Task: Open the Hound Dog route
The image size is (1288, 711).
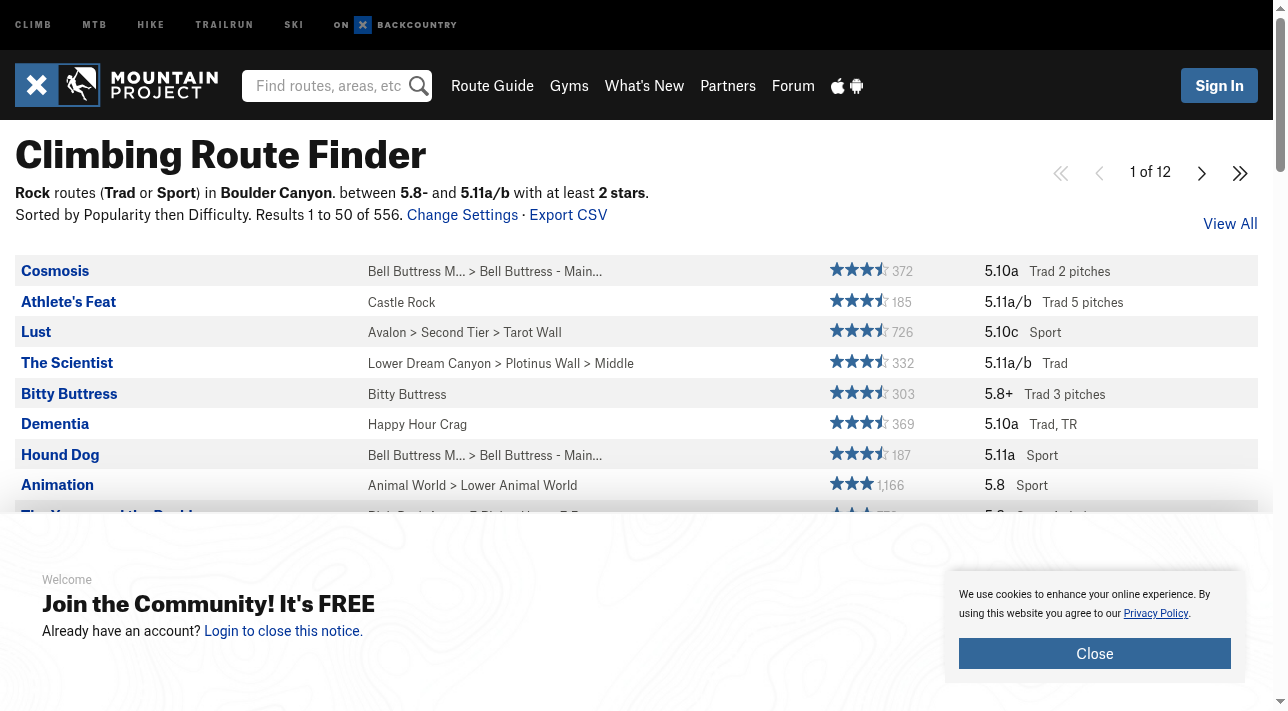Action: pos(60,455)
